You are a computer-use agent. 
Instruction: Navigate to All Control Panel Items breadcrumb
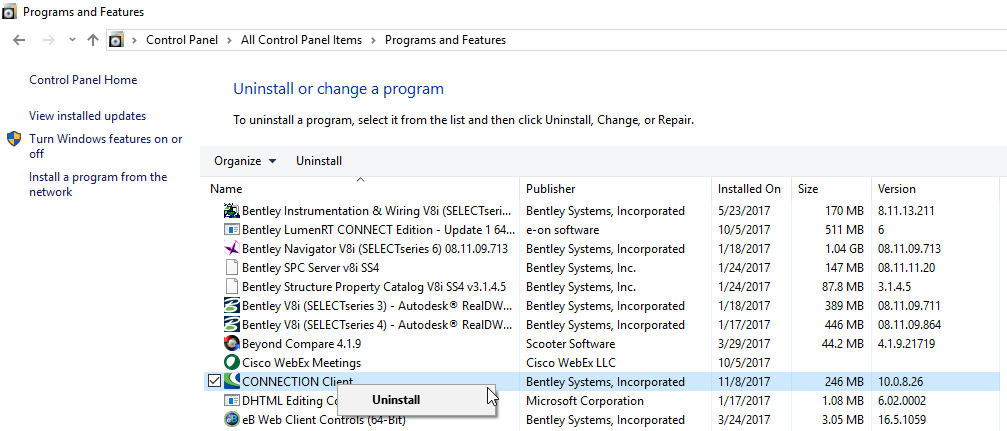(x=301, y=40)
